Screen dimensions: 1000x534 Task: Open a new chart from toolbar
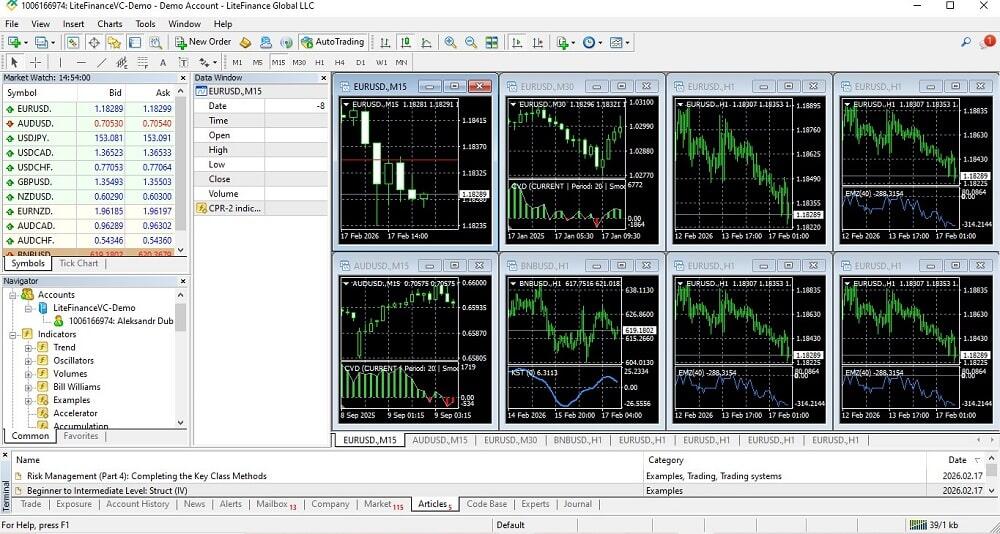pyautogui.click(x=14, y=42)
